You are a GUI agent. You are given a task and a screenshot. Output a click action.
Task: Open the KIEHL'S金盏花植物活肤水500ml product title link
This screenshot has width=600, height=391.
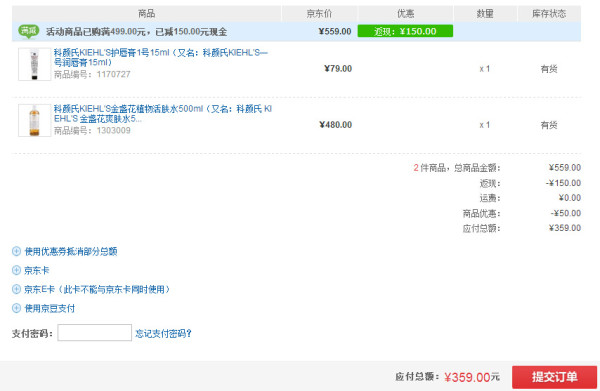163,114
